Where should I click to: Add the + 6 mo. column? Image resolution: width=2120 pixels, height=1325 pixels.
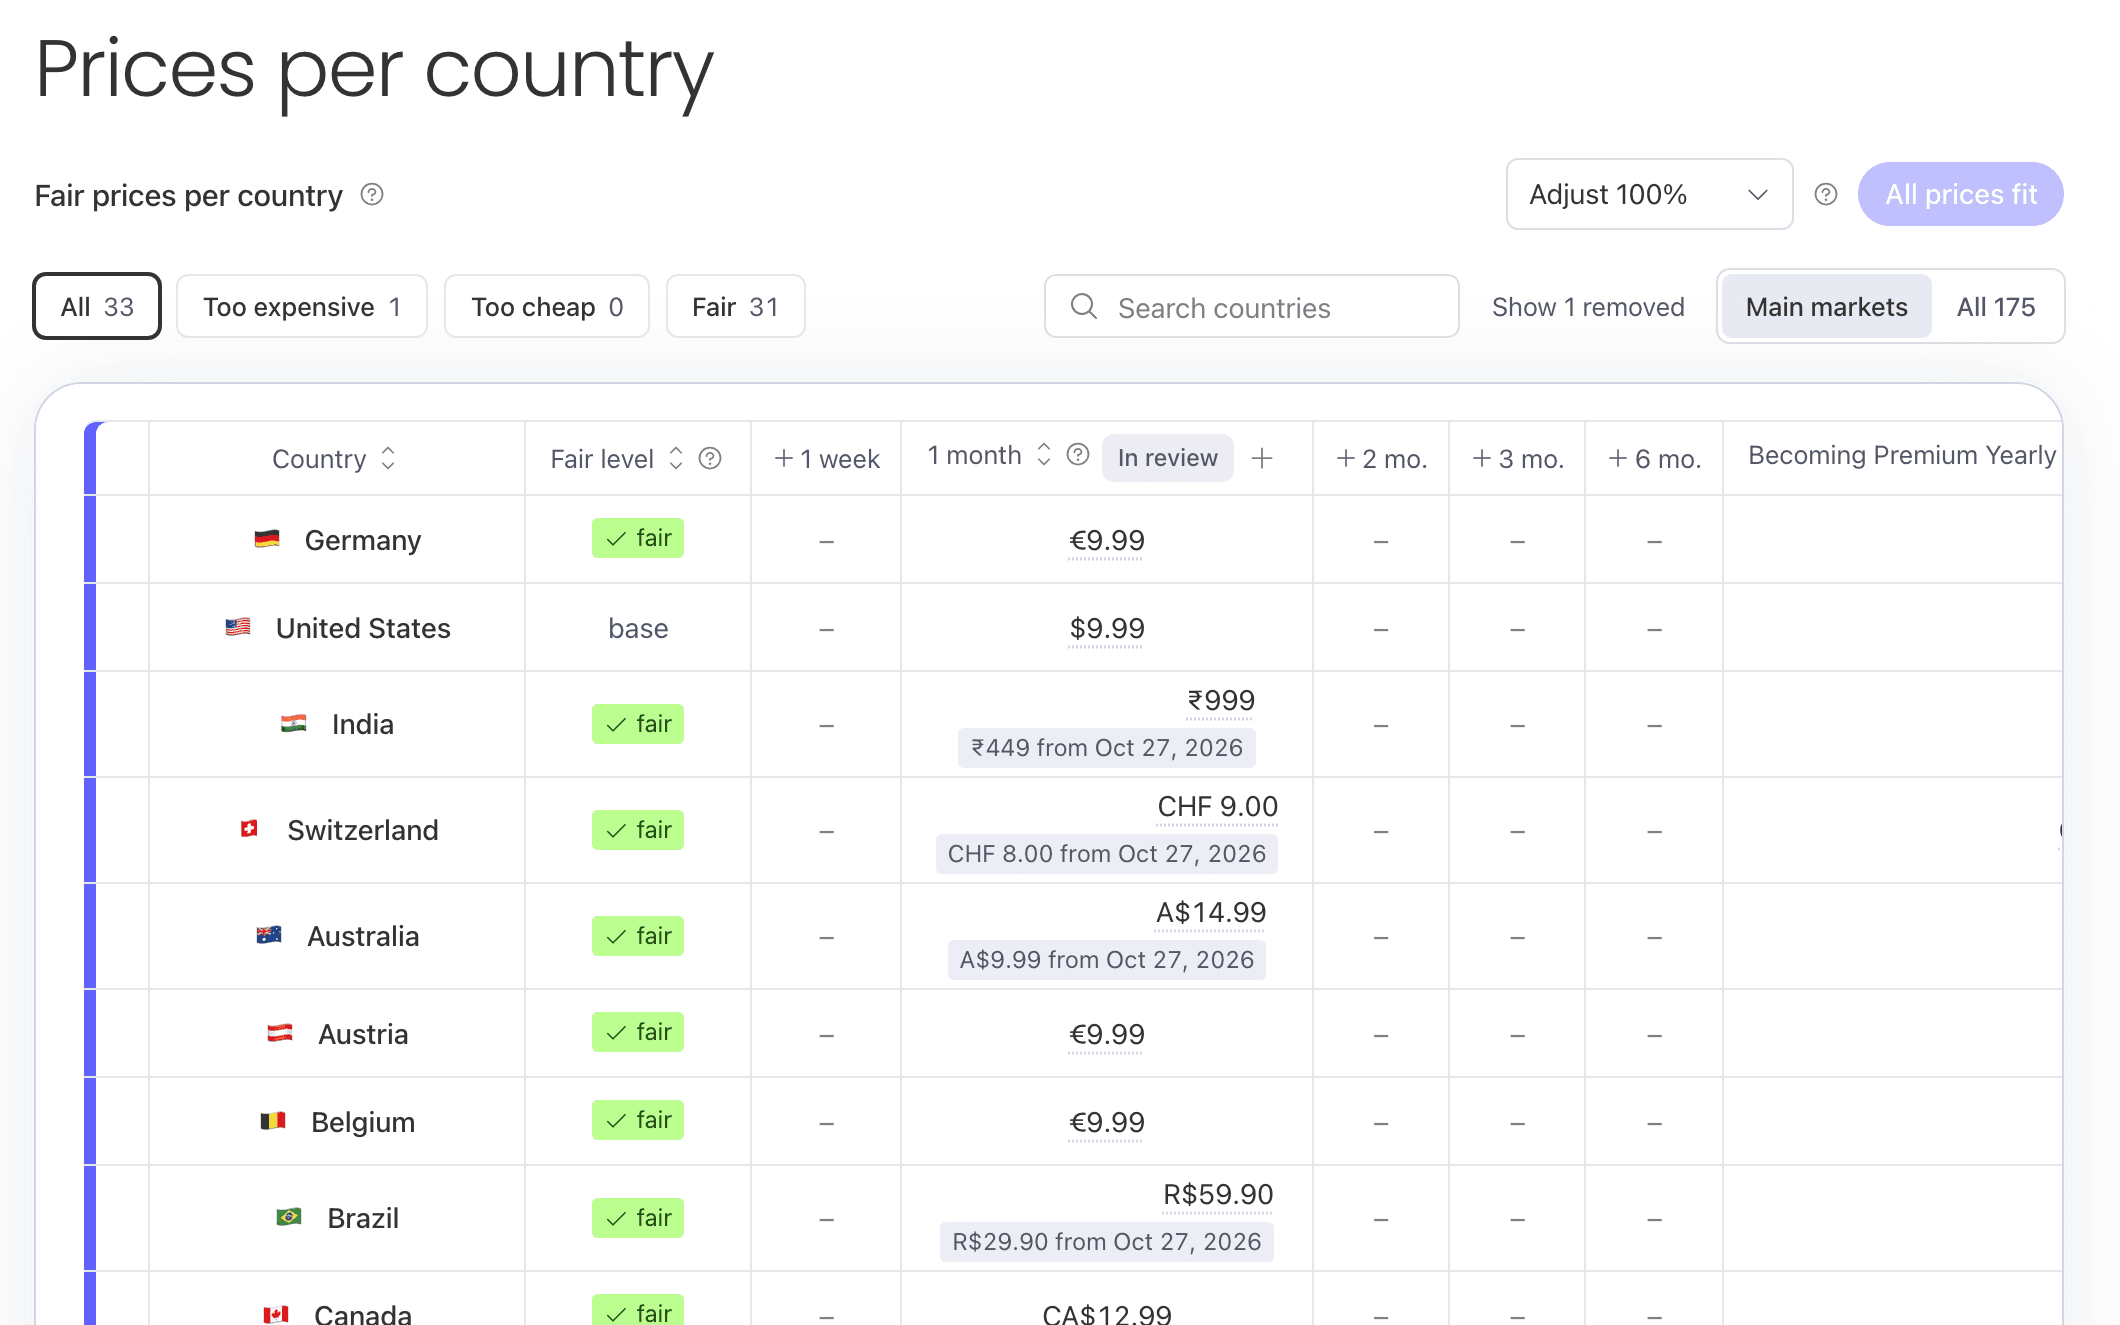(1654, 459)
